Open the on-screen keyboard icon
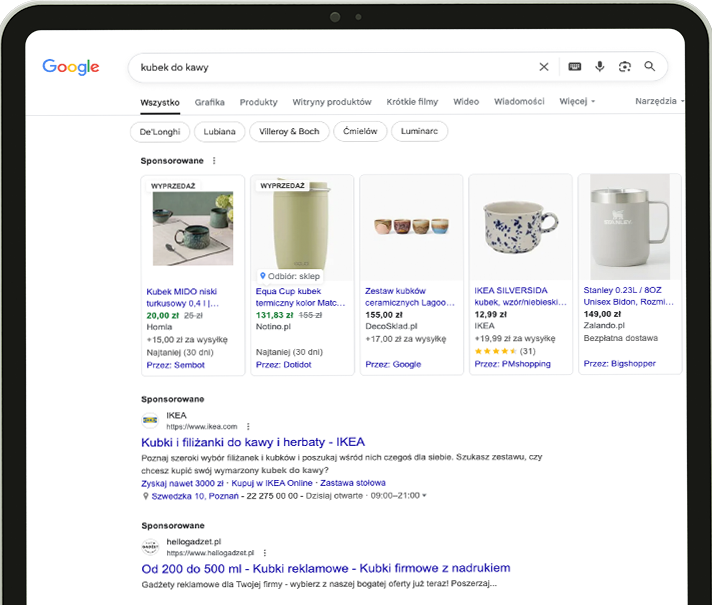 (x=574, y=67)
